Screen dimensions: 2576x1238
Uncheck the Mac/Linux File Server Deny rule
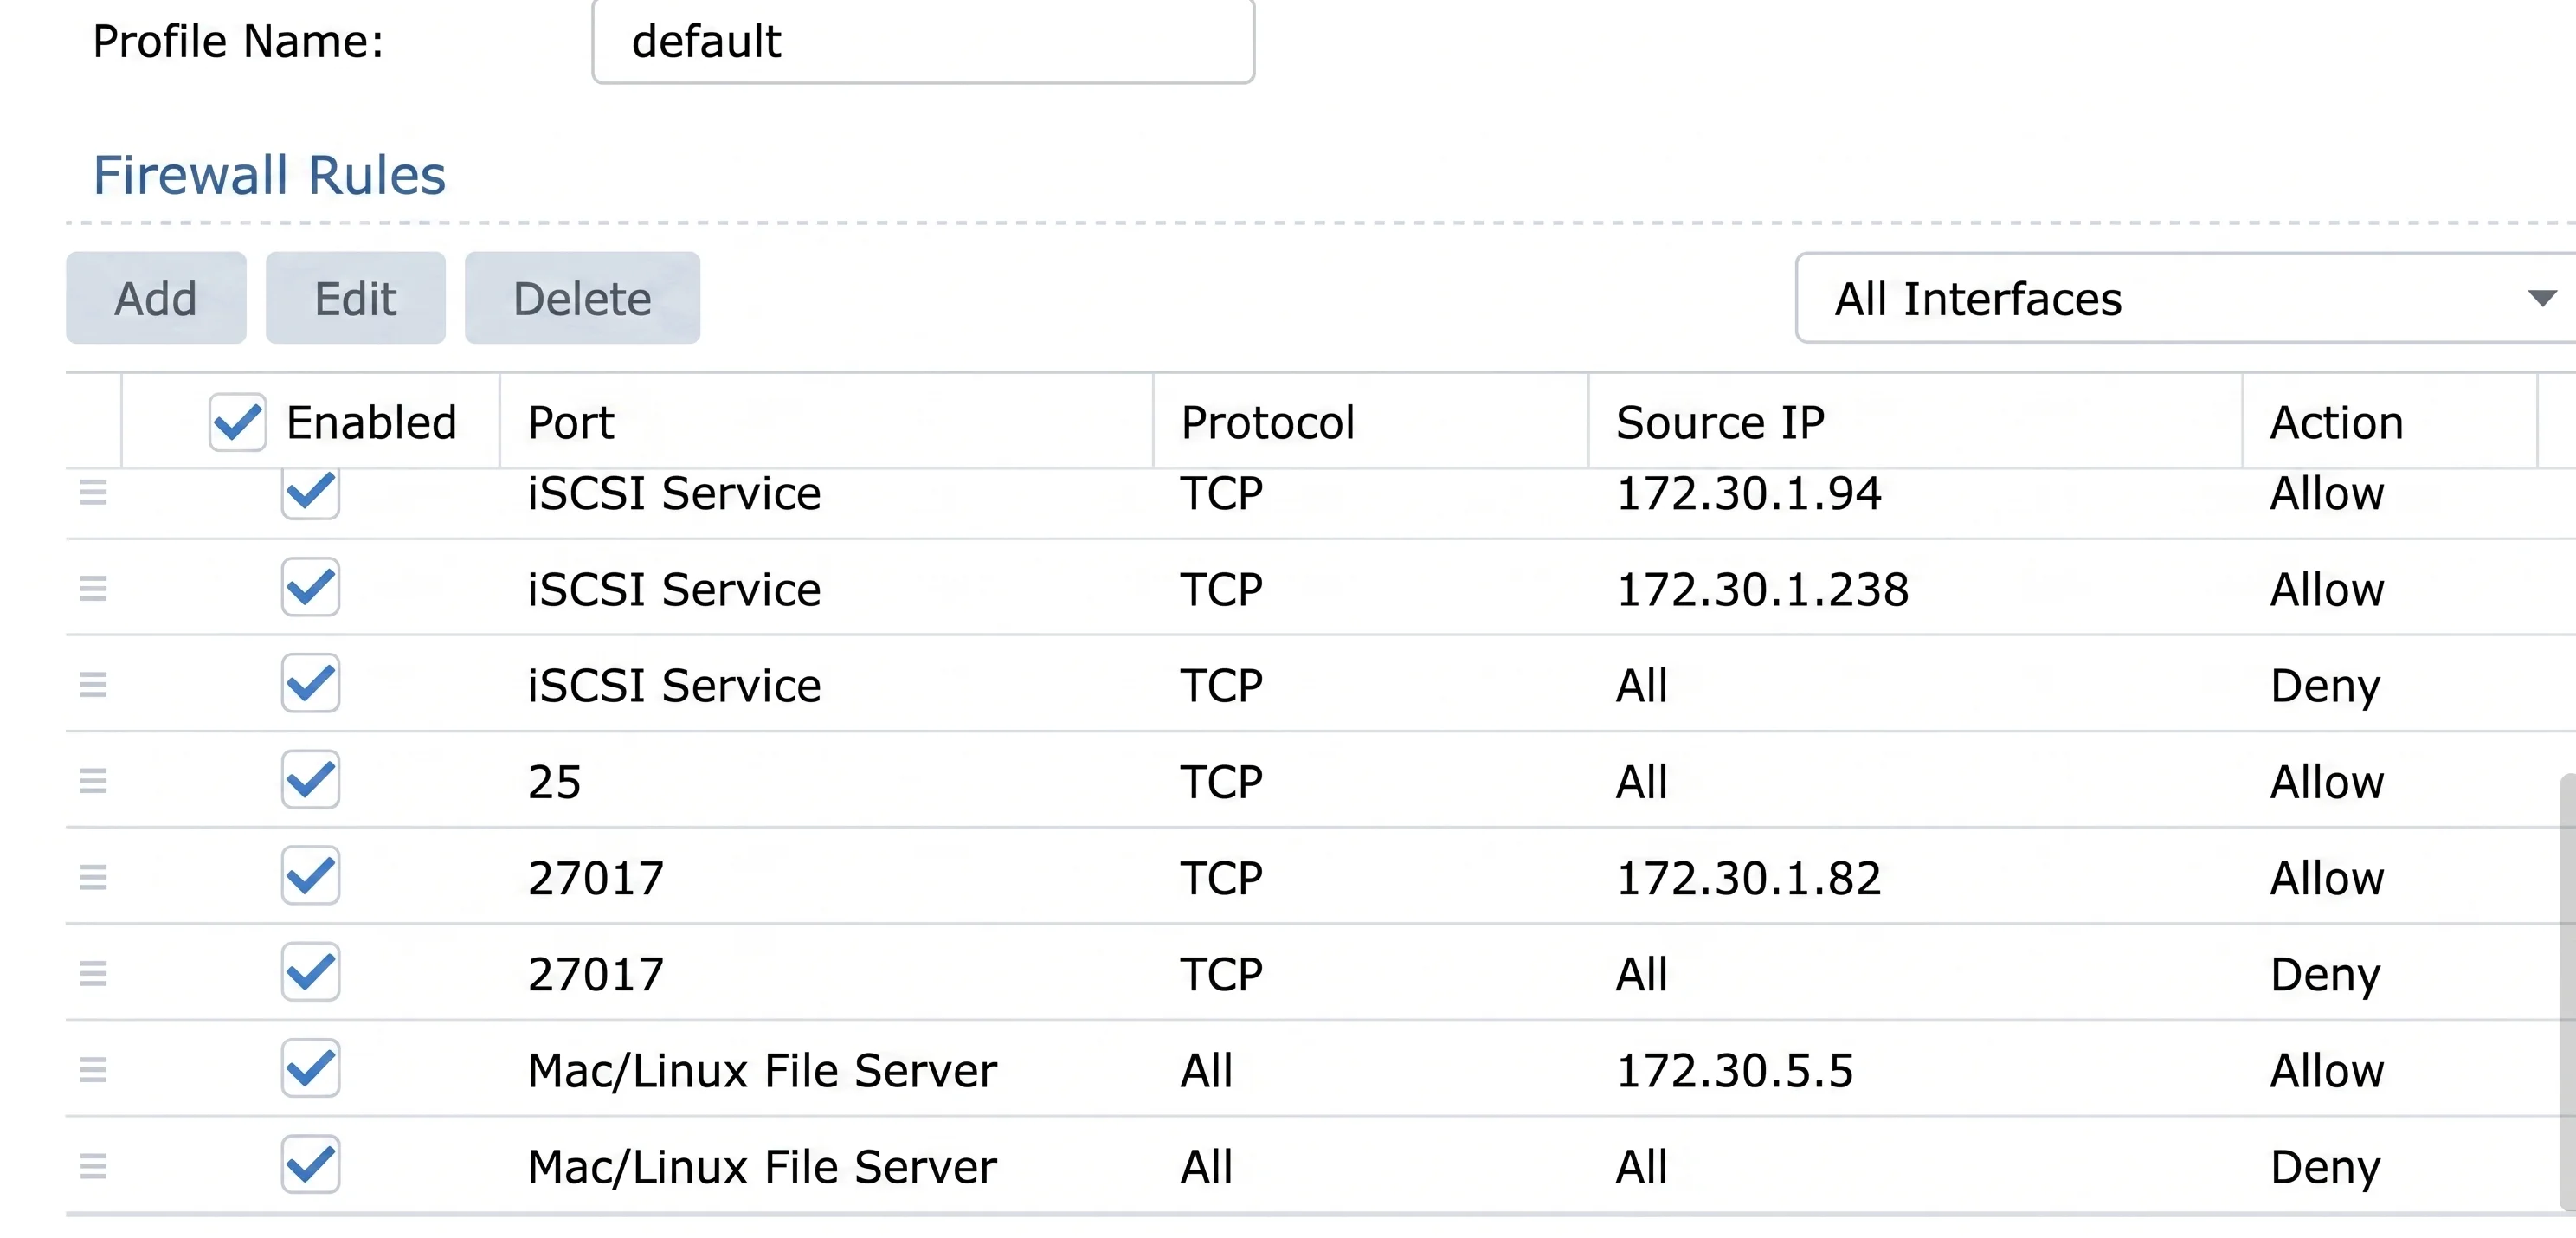pyautogui.click(x=310, y=1165)
